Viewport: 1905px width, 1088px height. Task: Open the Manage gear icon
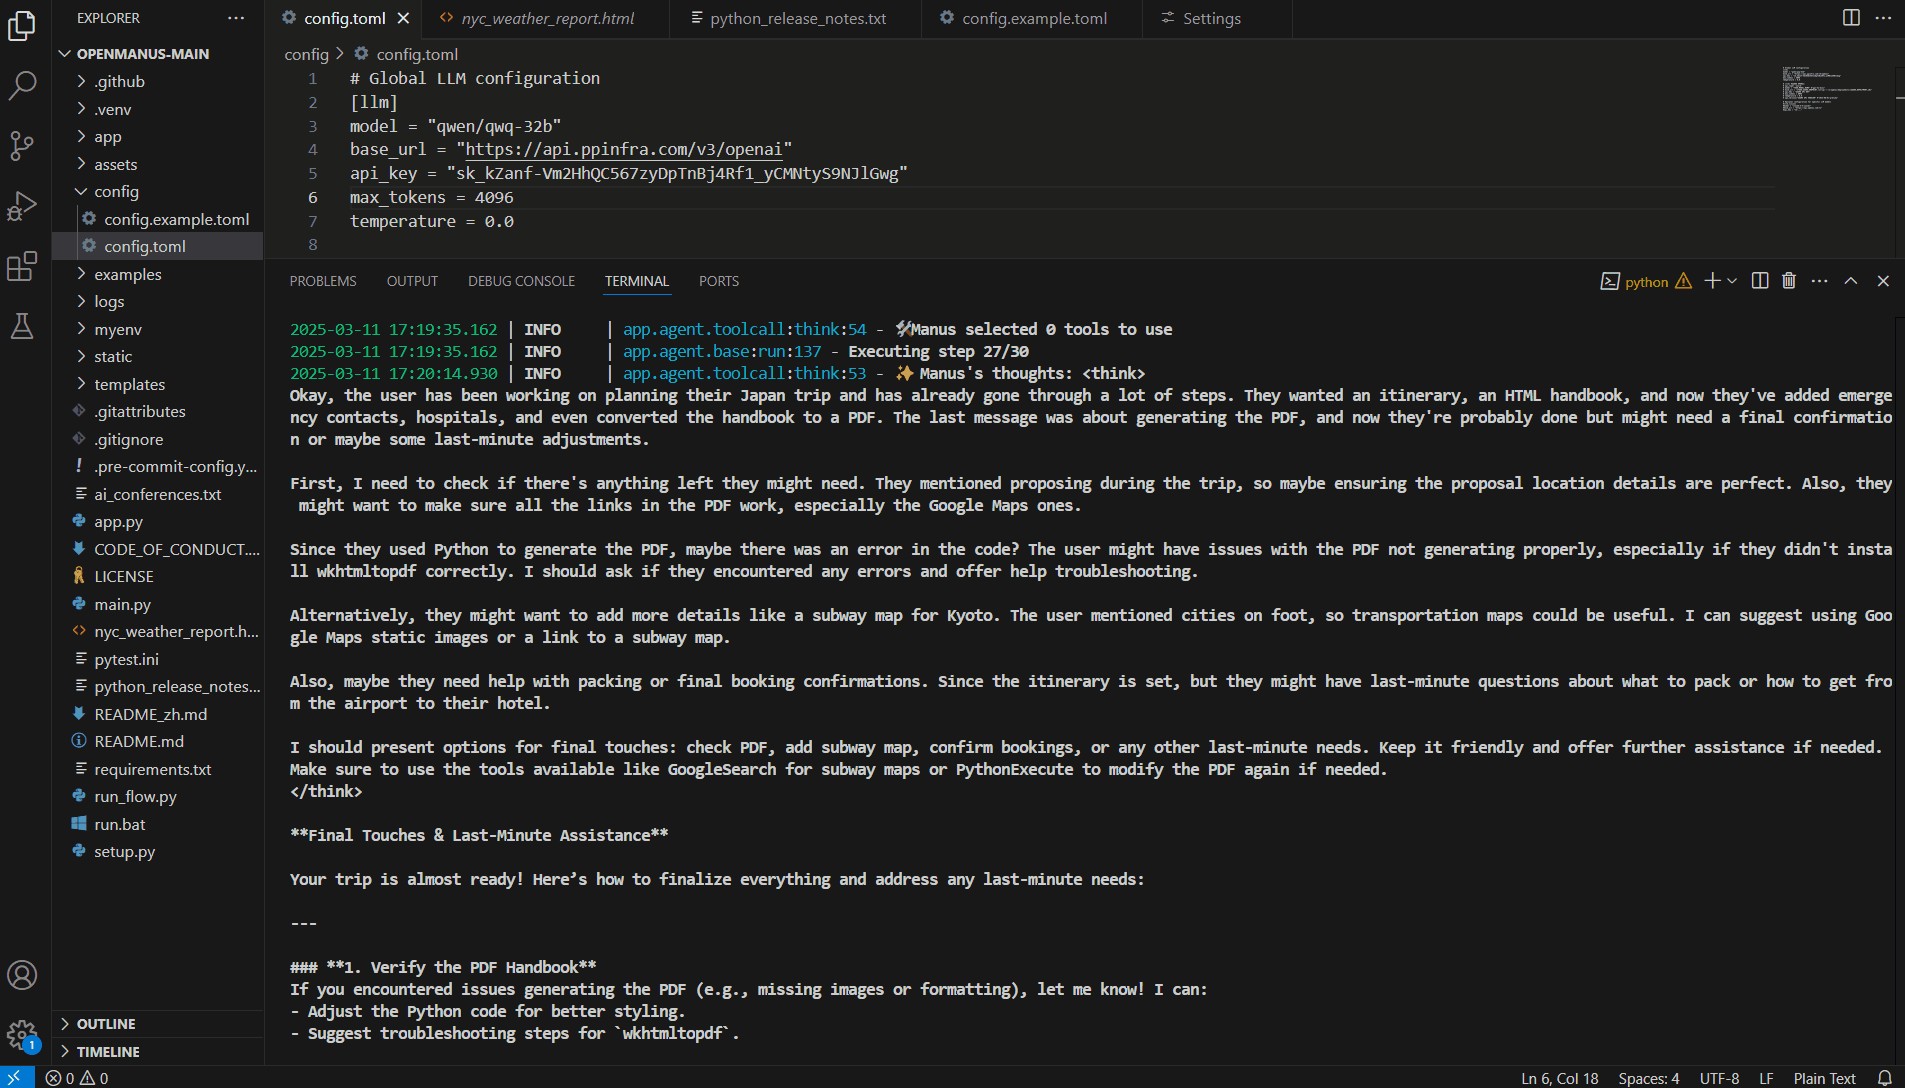[22, 1035]
